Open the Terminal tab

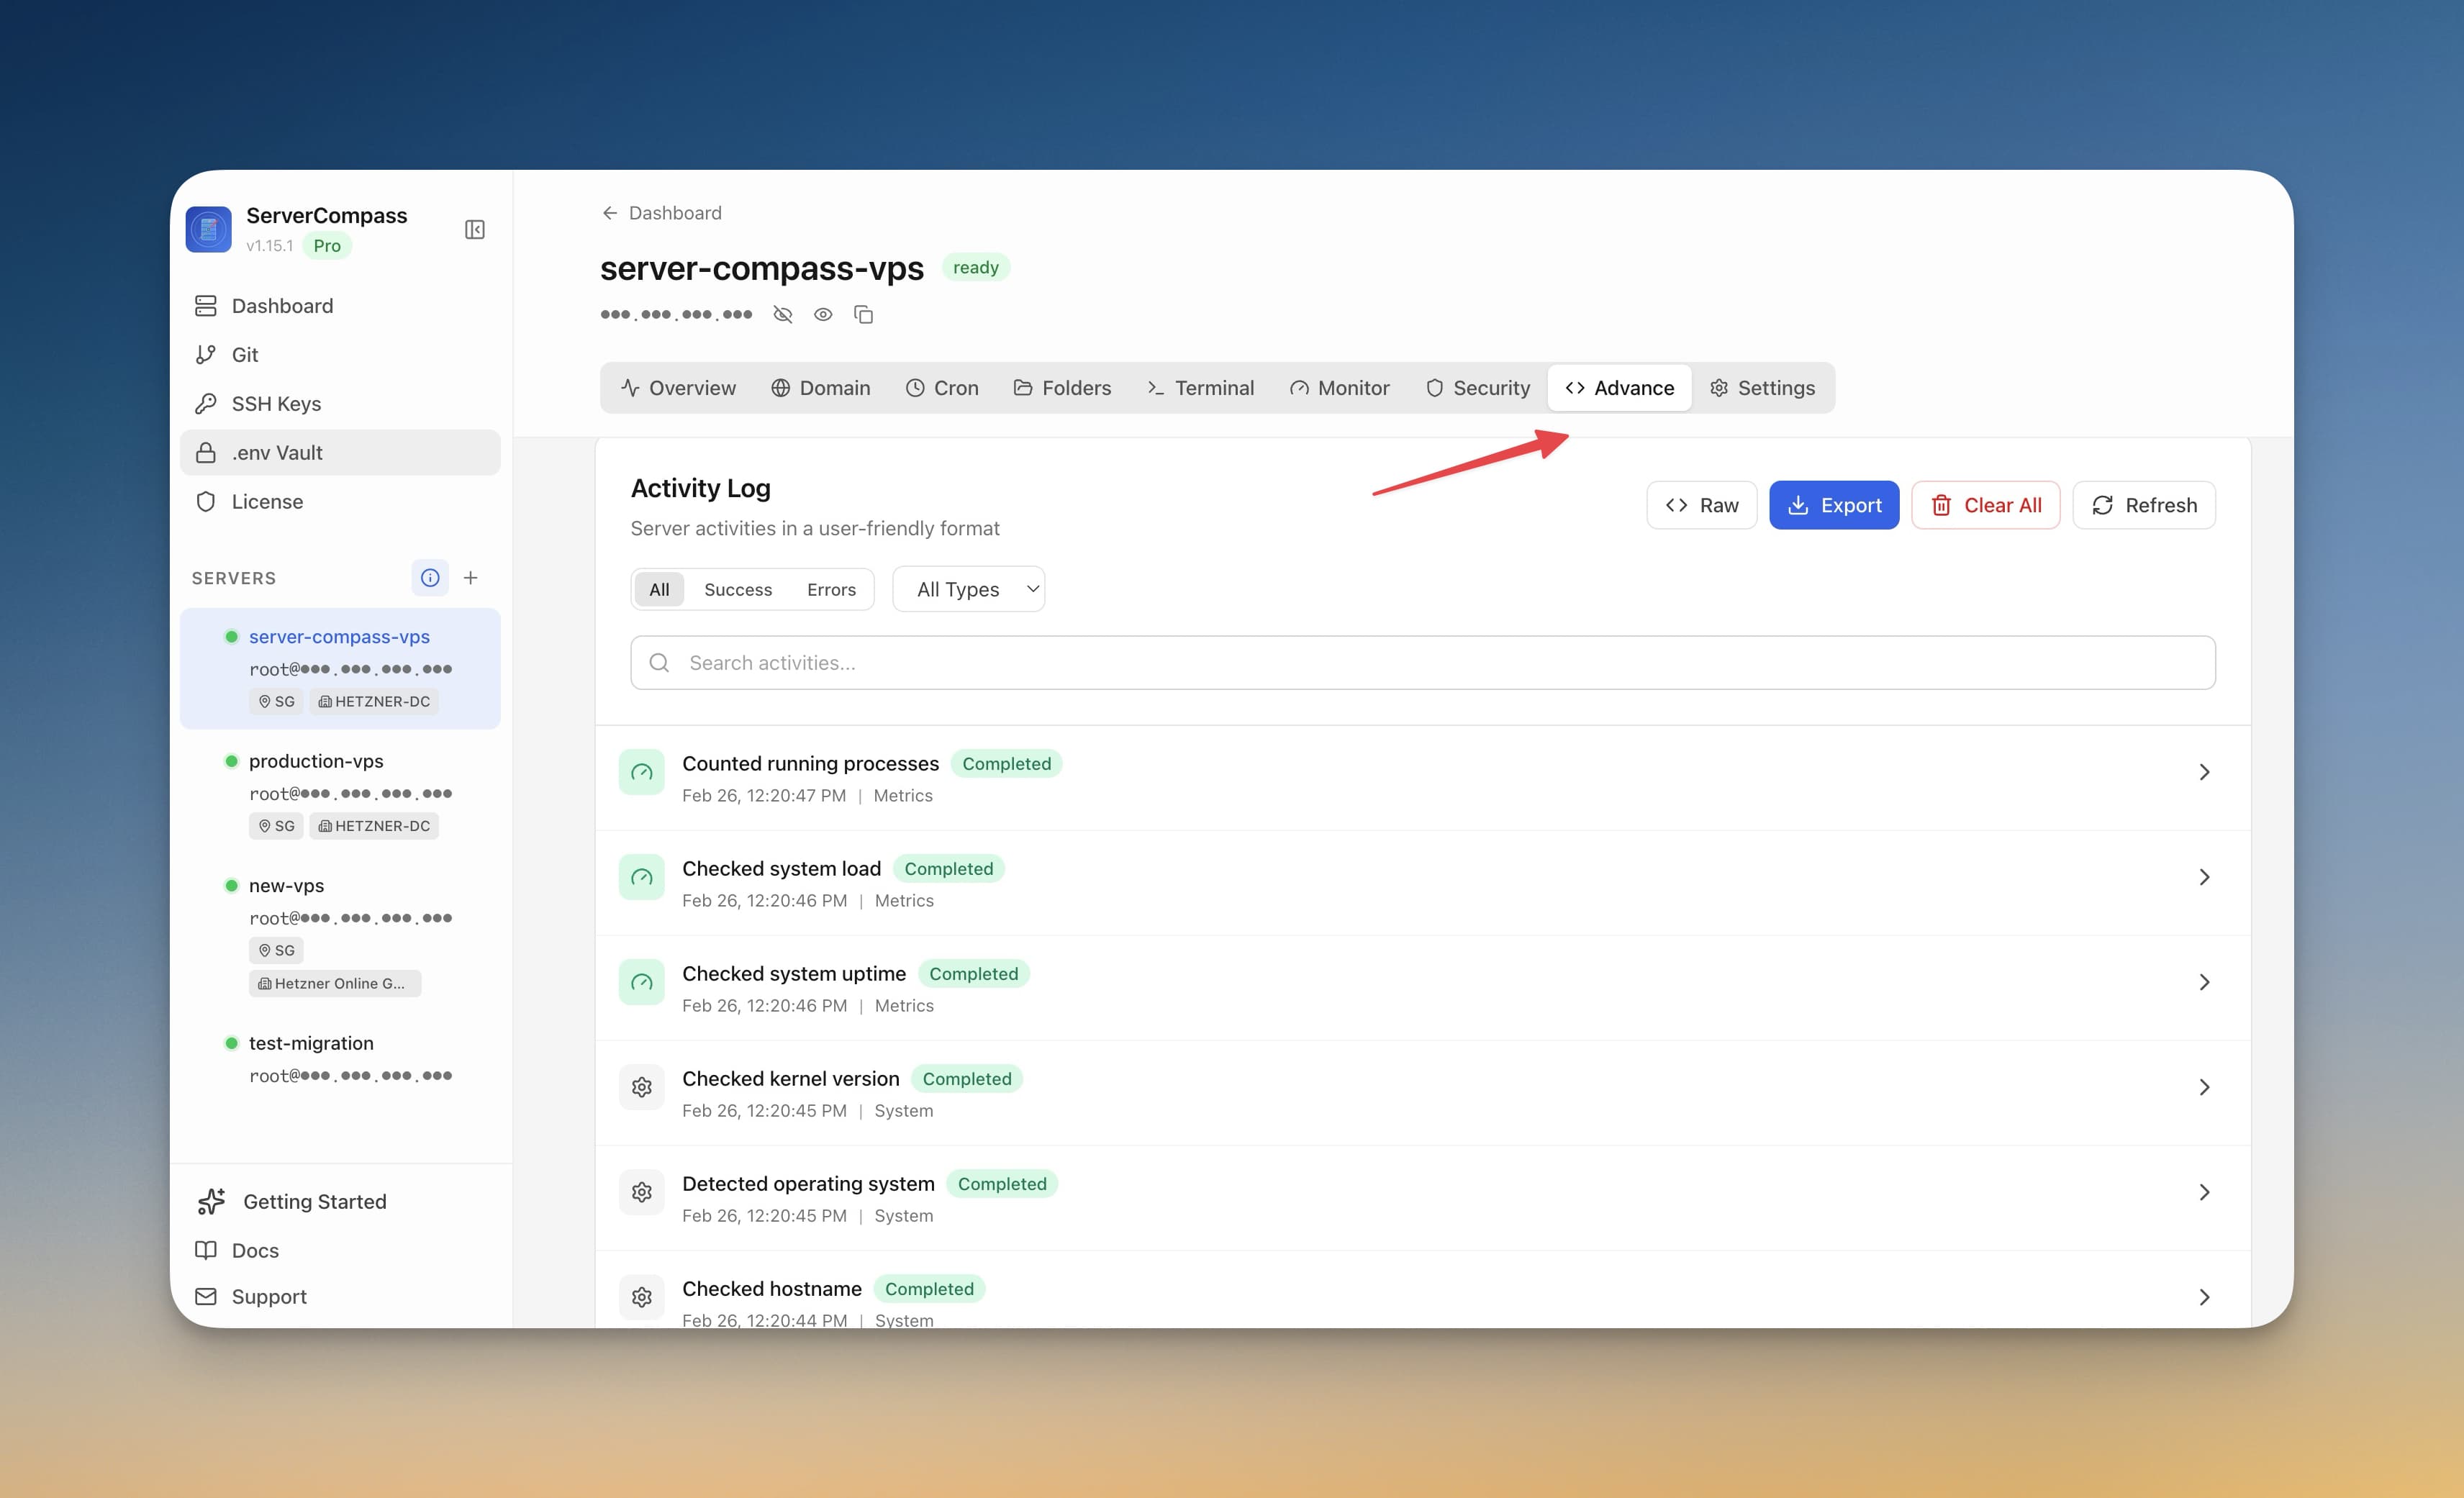tap(1201, 387)
